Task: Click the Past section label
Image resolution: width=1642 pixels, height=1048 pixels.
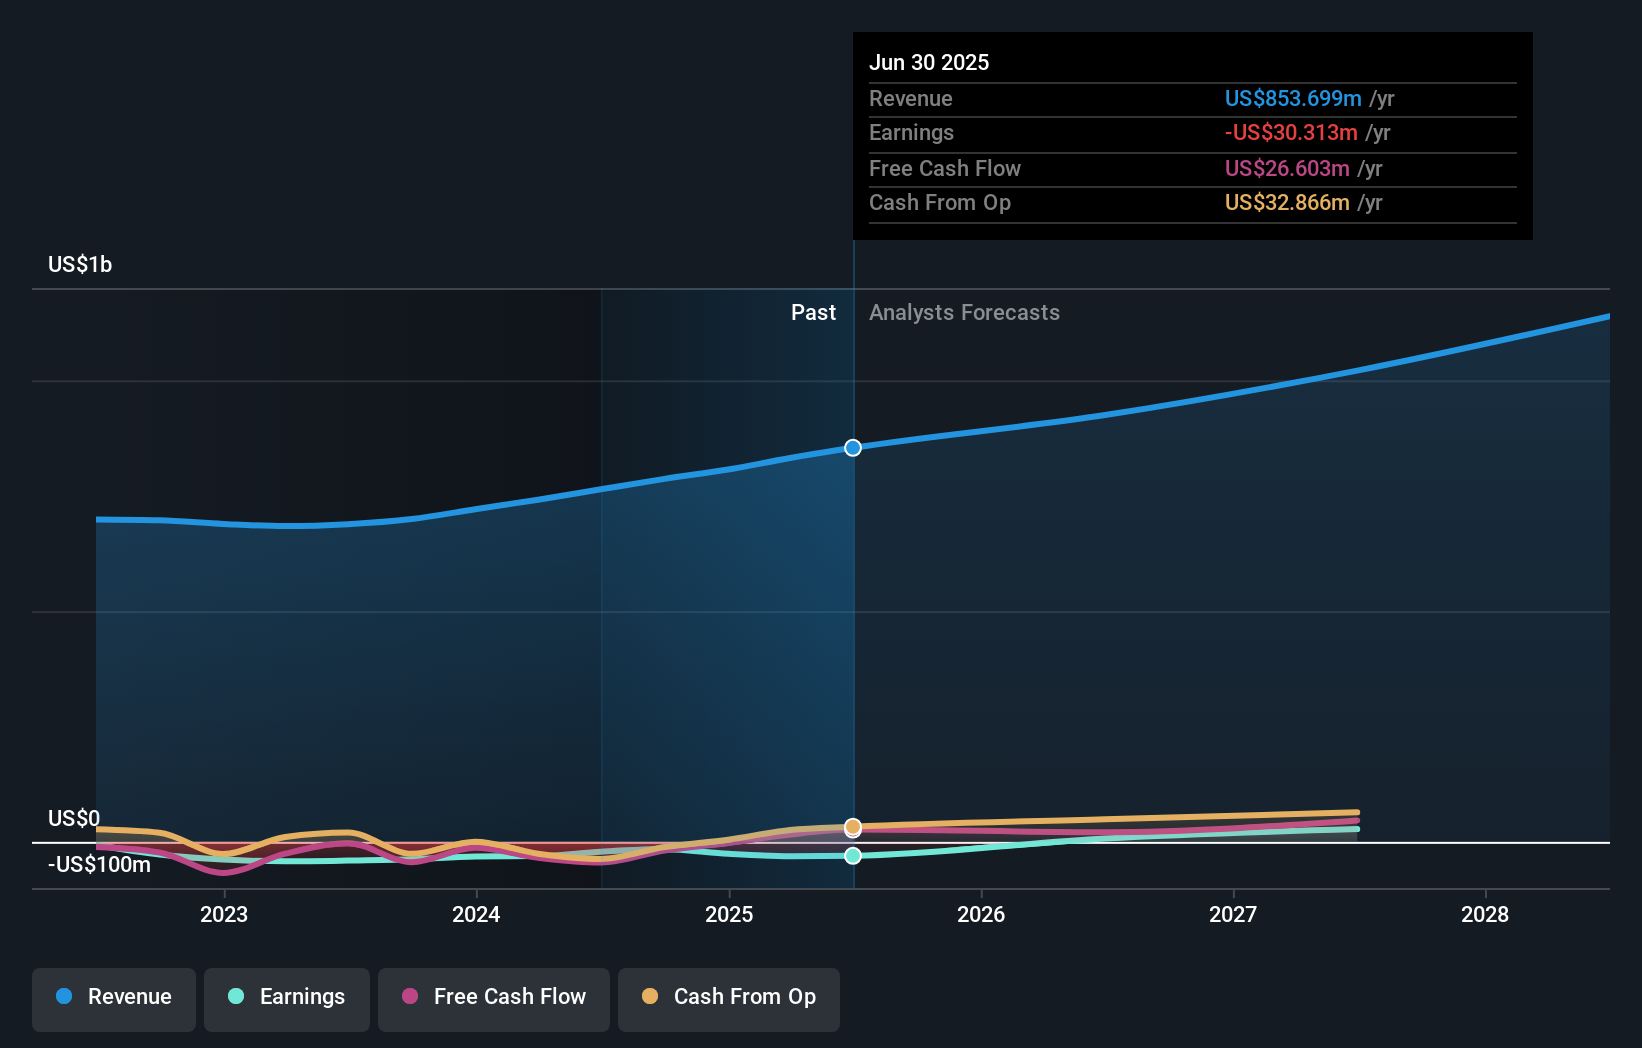Action: pyautogui.click(x=814, y=313)
